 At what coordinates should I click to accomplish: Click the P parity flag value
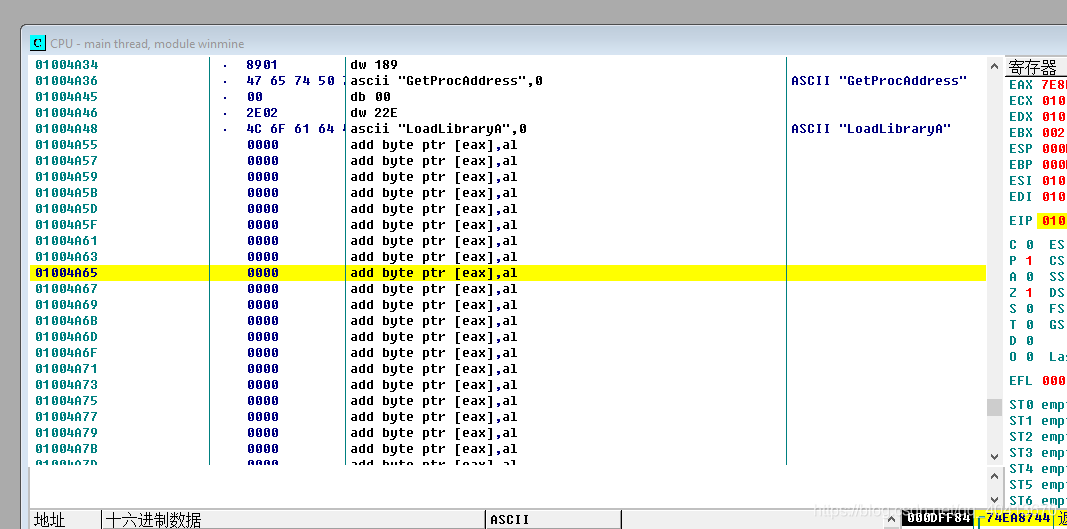point(1030,261)
